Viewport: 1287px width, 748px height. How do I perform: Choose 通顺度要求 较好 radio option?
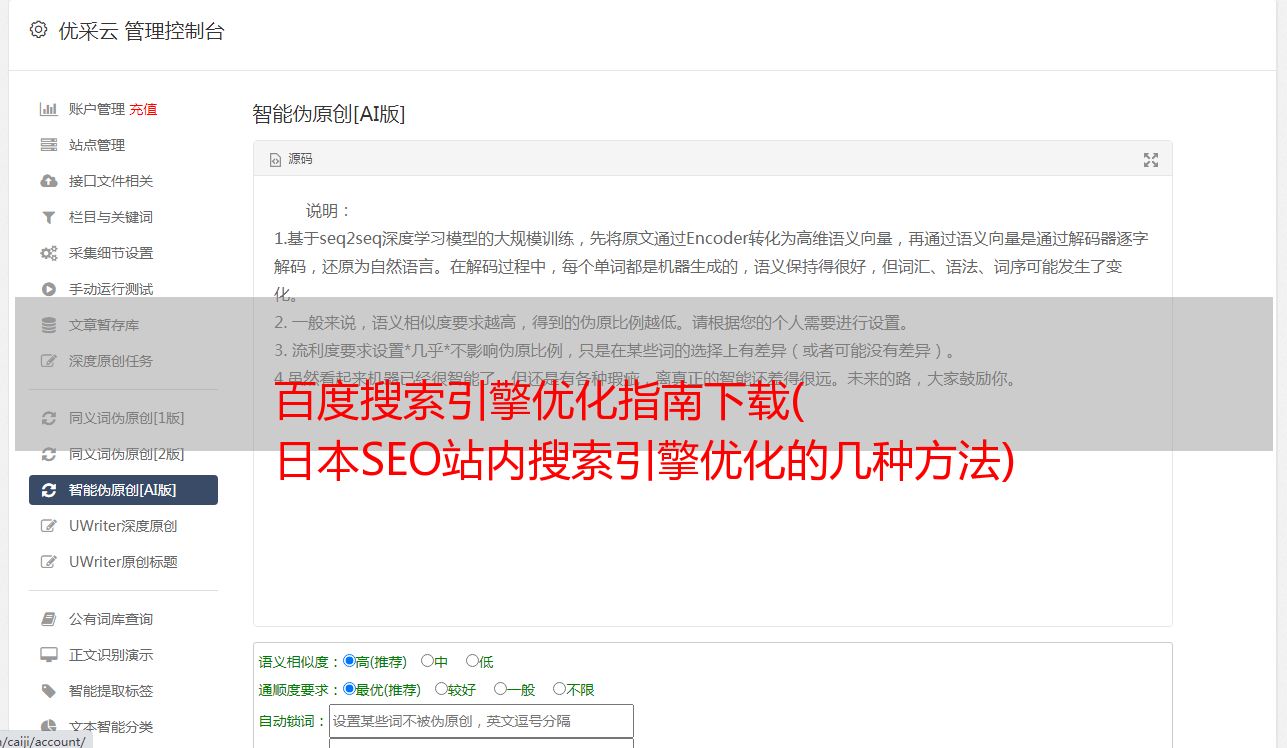pos(441,689)
